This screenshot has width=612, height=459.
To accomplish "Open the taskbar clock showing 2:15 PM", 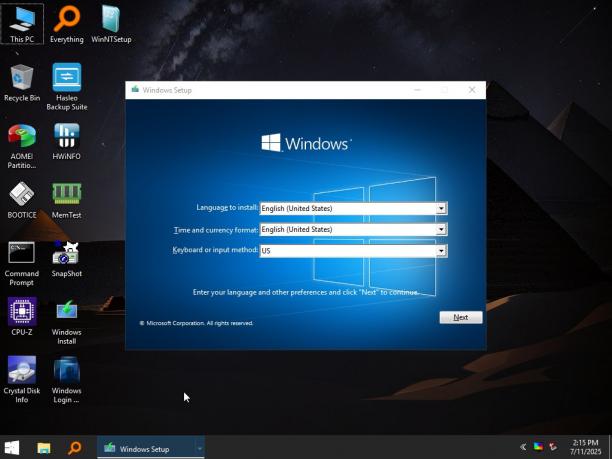I will coord(585,447).
